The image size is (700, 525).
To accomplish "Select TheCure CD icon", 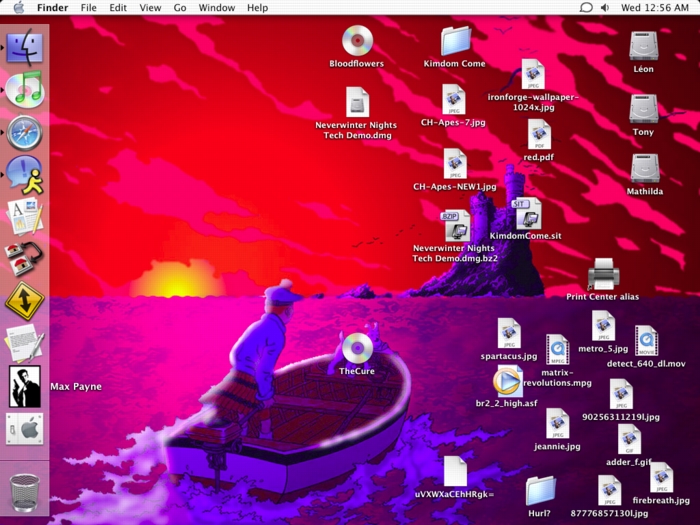I will click(357, 349).
